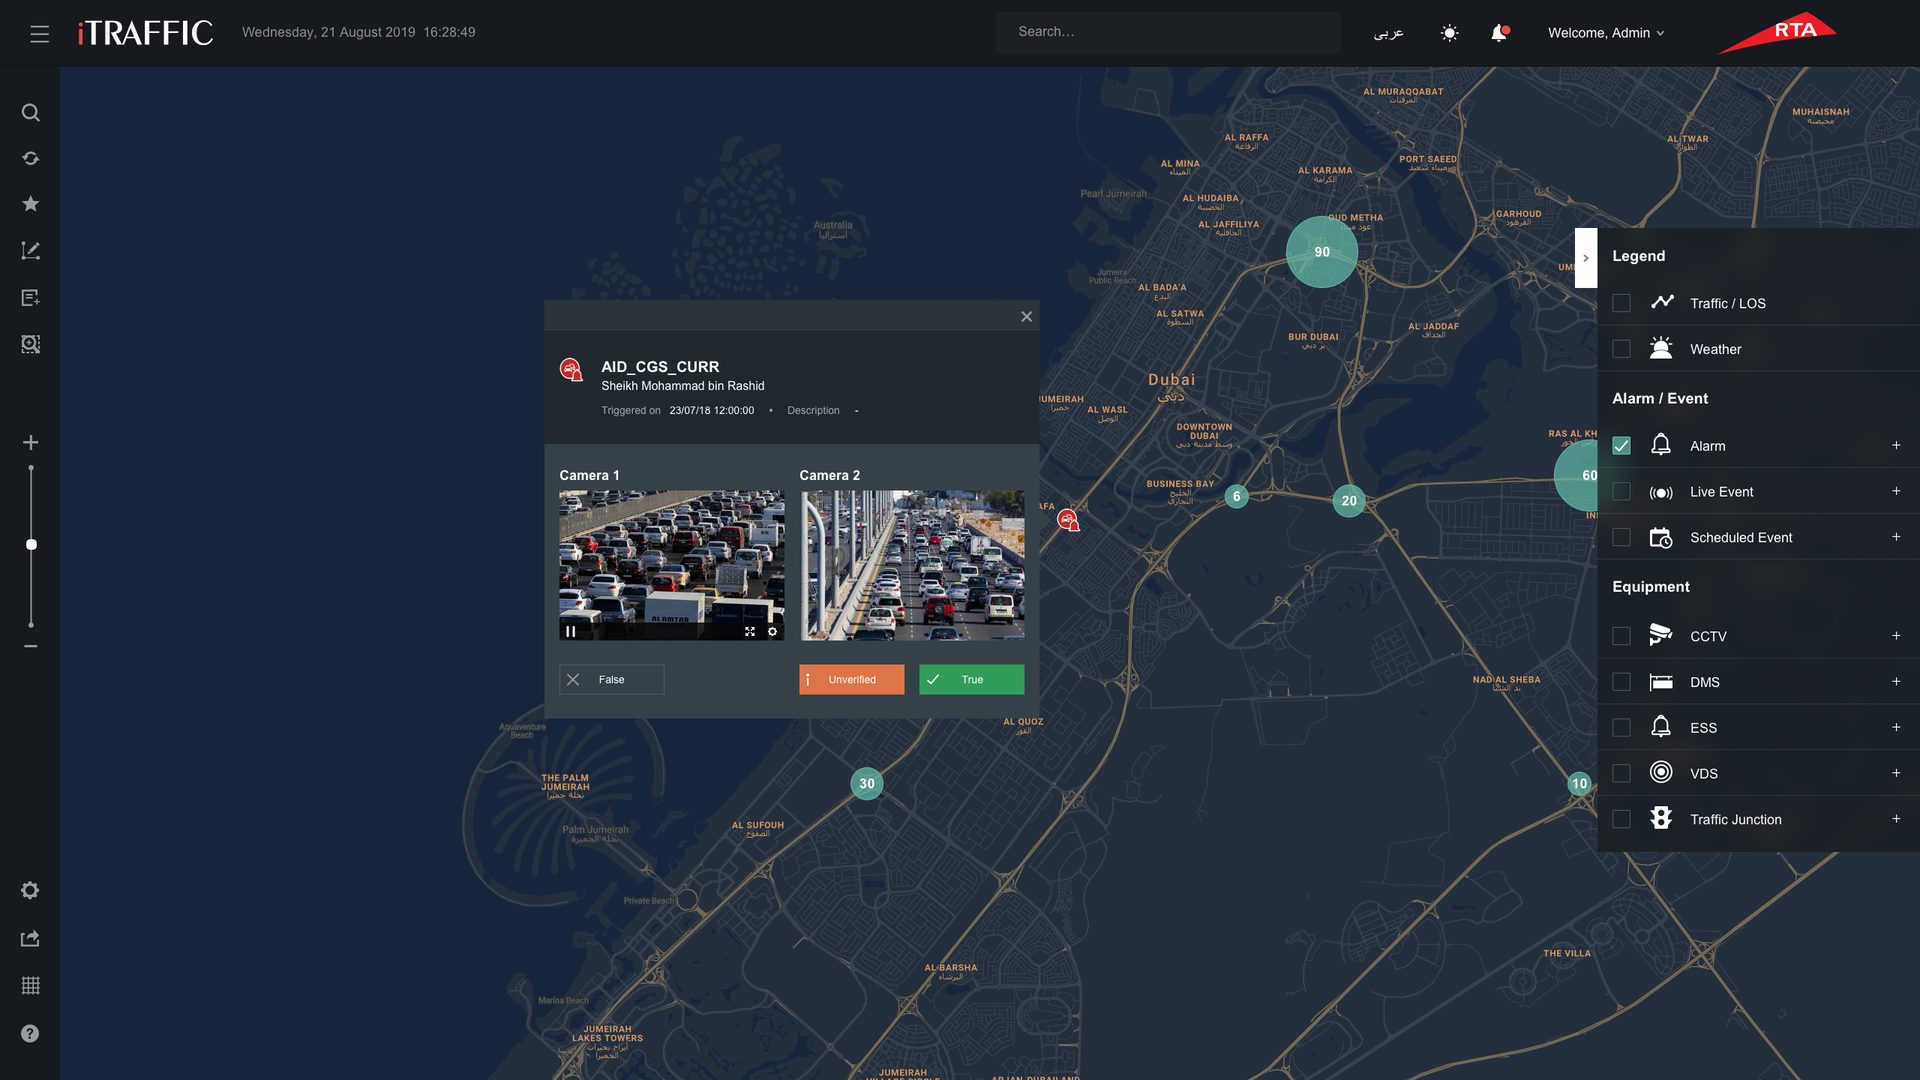Mark alarm as False
Viewport: 1920px width, 1080px height.
[611, 679]
